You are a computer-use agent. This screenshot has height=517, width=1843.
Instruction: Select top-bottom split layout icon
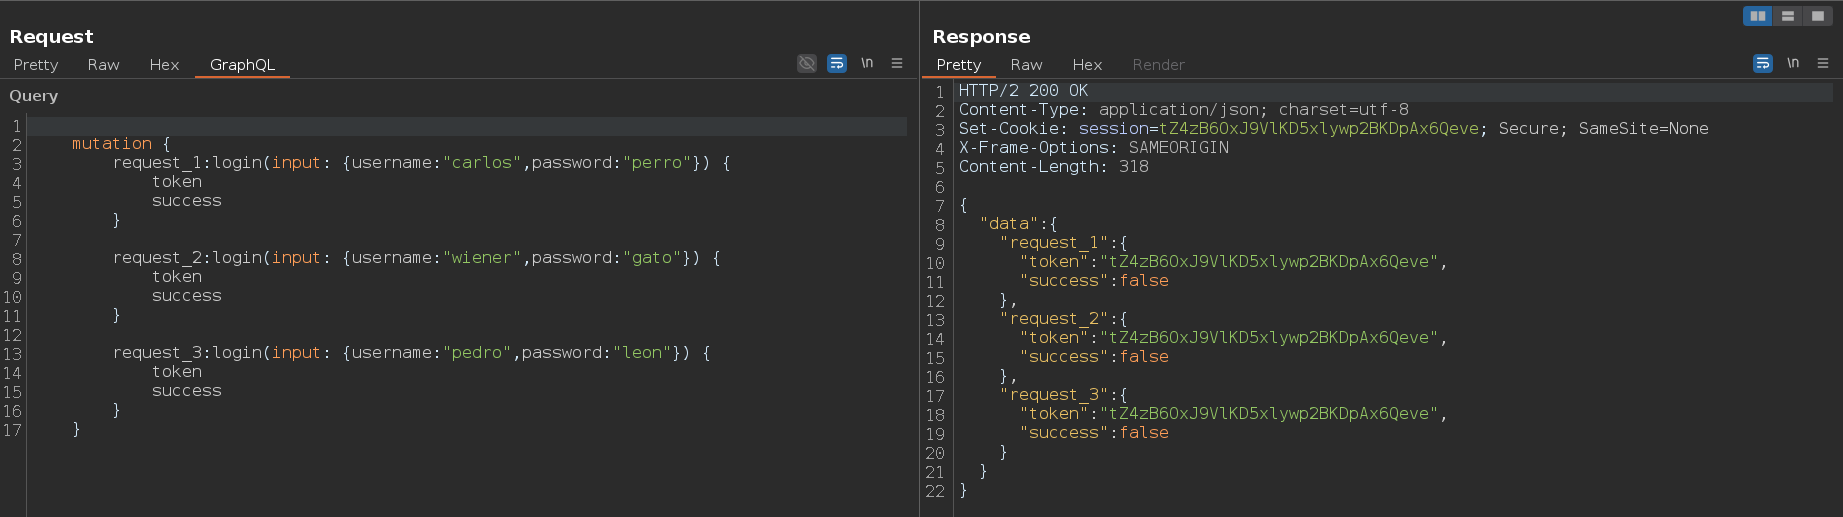pyautogui.click(x=1788, y=16)
